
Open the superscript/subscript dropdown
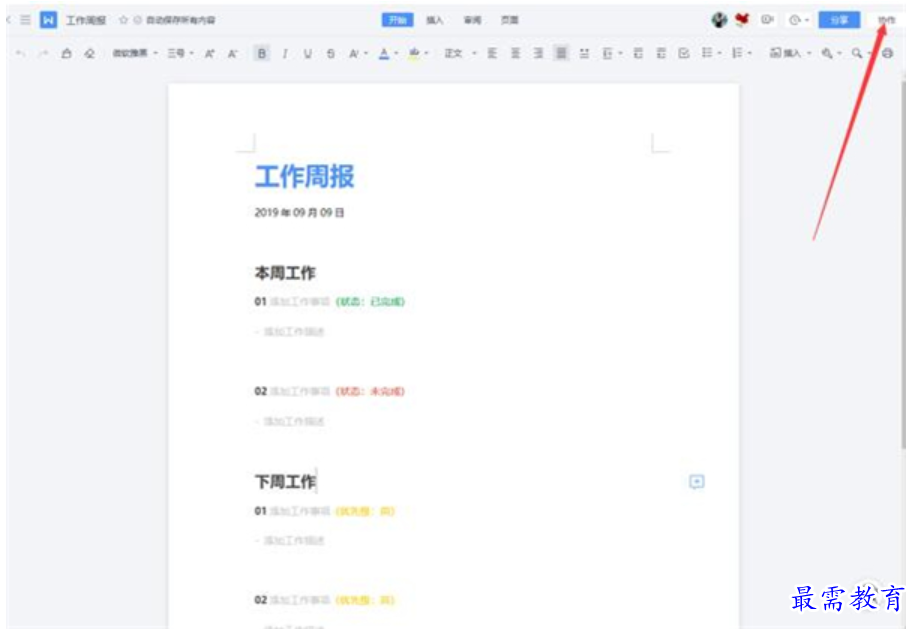[x=358, y=54]
